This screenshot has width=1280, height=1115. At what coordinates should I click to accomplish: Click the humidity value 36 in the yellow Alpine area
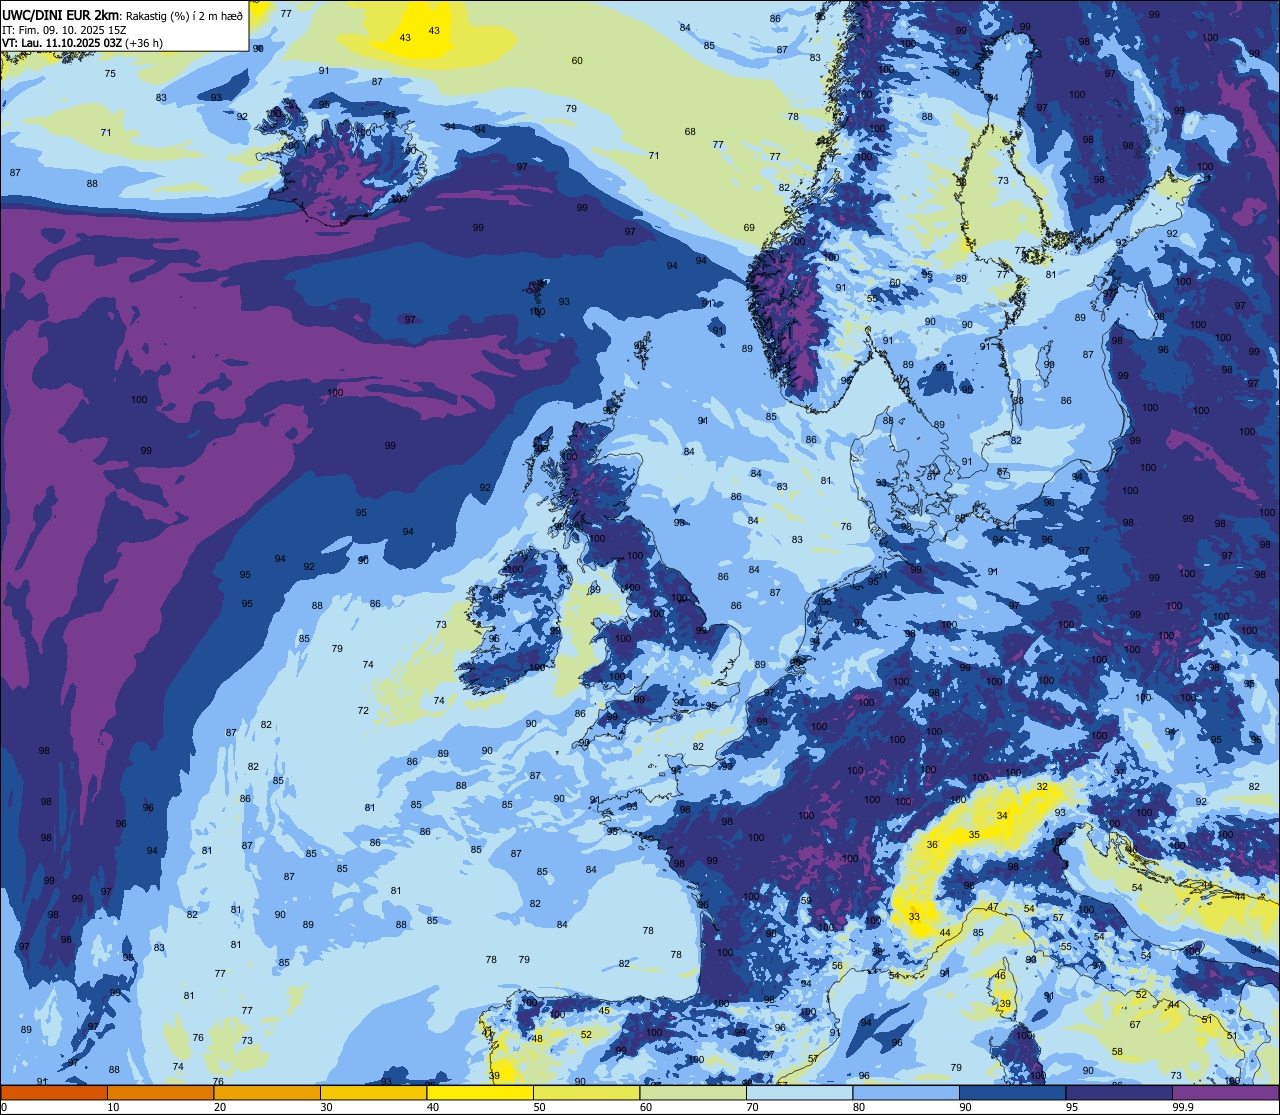pyautogui.click(x=932, y=845)
